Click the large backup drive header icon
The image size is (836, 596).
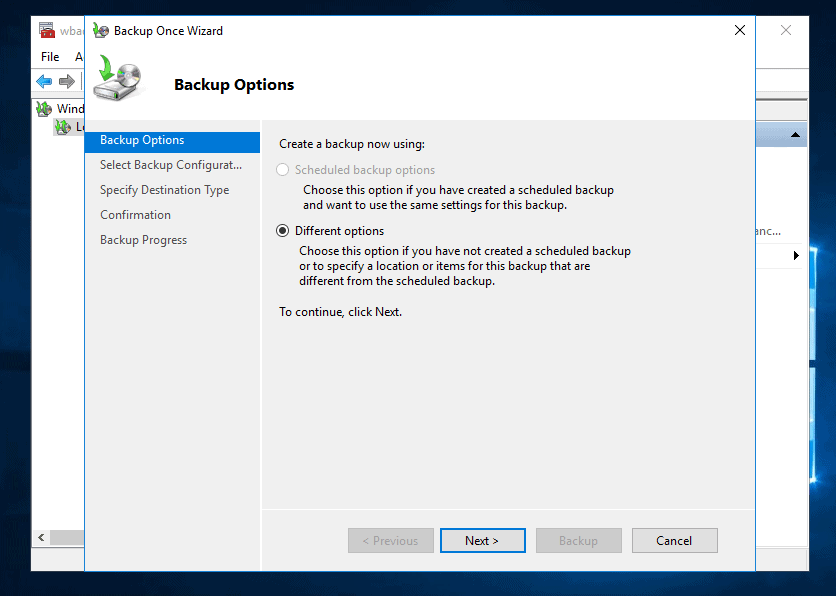(x=118, y=79)
